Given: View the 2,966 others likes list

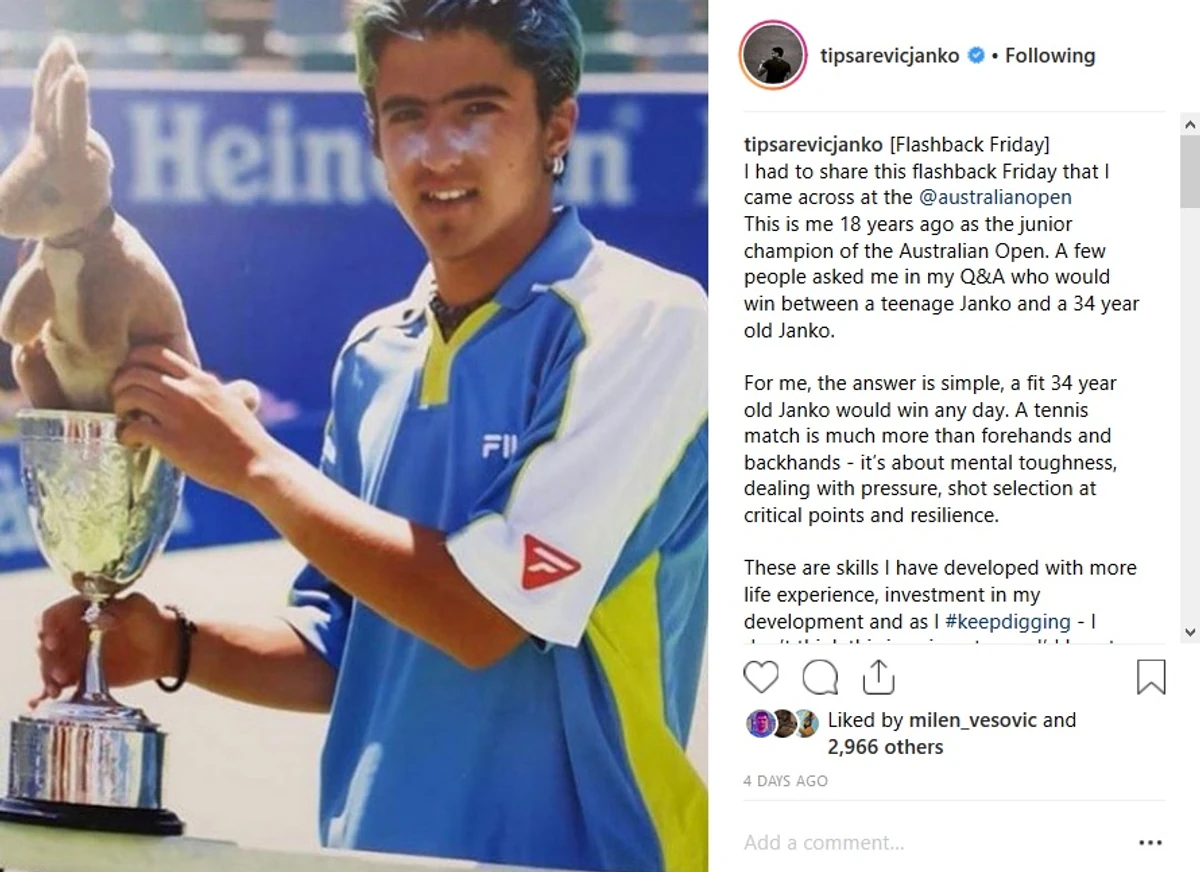Looking at the screenshot, I should 885,747.
